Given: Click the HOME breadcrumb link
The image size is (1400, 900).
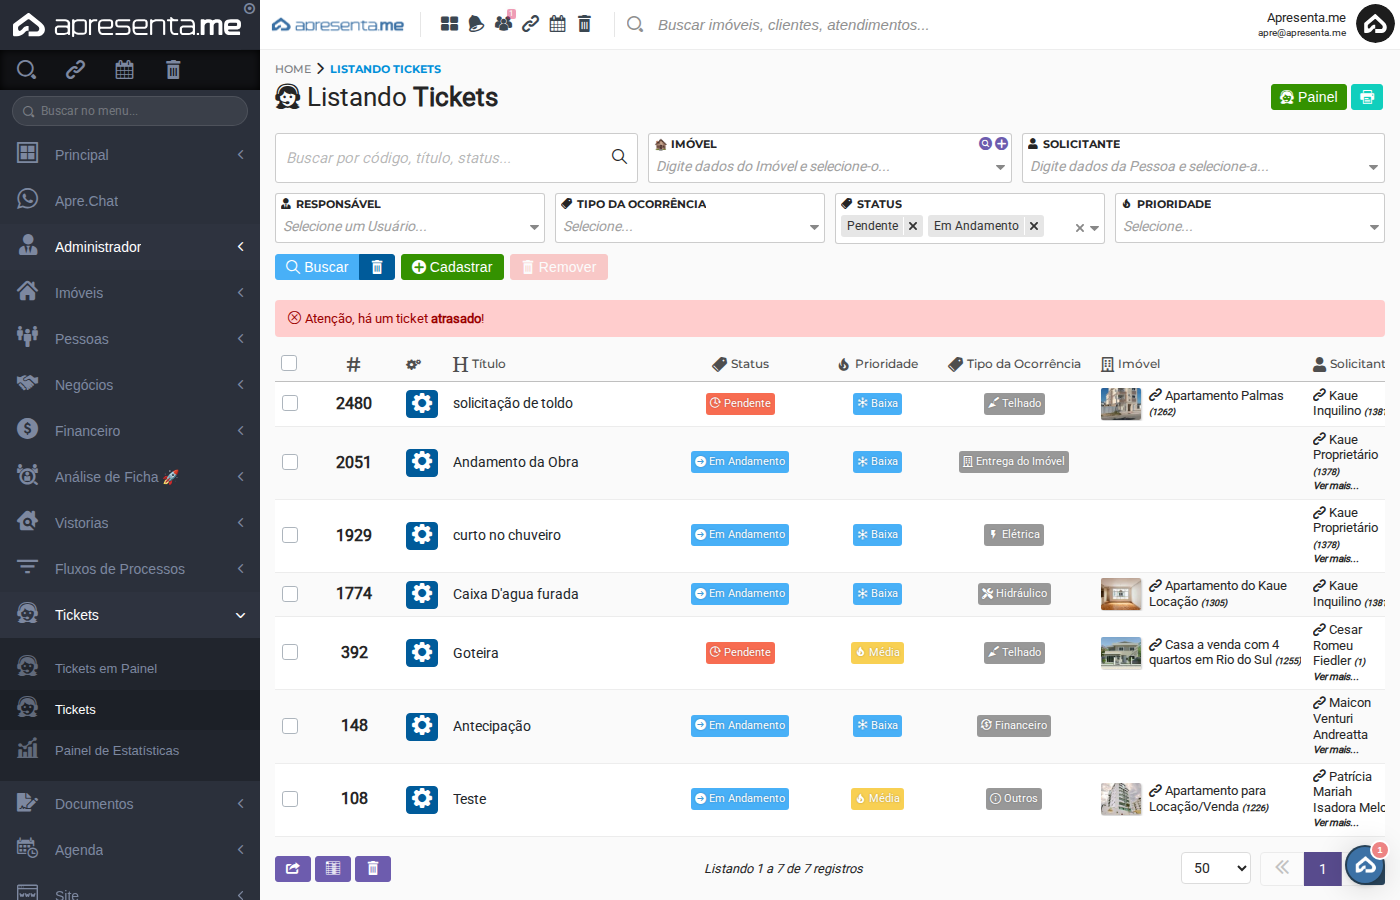Looking at the screenshot, I should (x=293, y=69).
